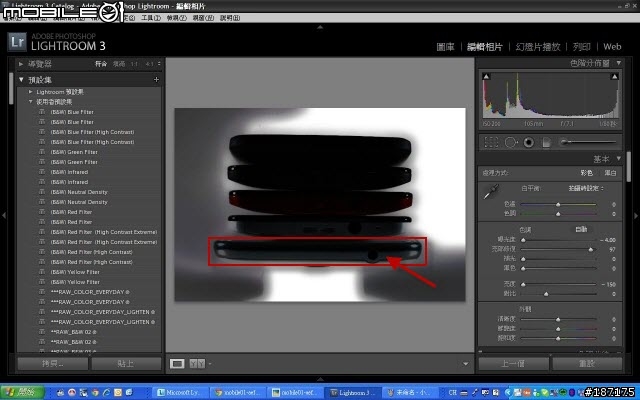Open the 說明(H) menu
This screenshot has width=640, height=400.
pyautogui.click(x=230, y=18)
